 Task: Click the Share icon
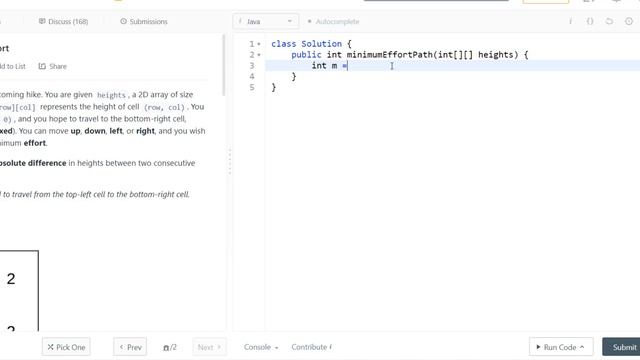pos(42,66)
